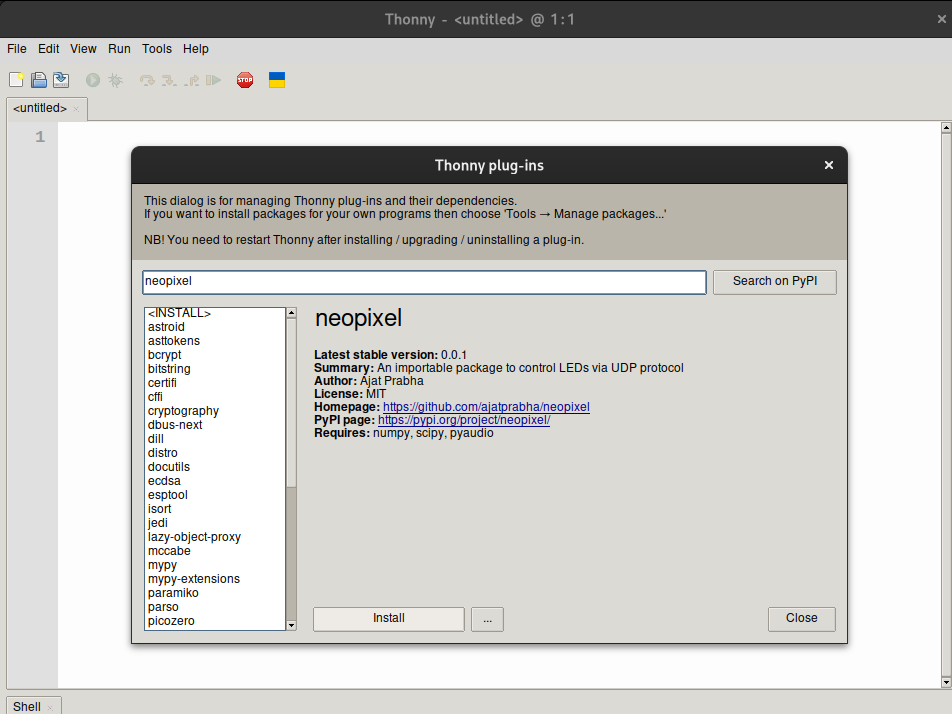
Task: Click the package list scrollbar thumb
Action: pos(291,402)
